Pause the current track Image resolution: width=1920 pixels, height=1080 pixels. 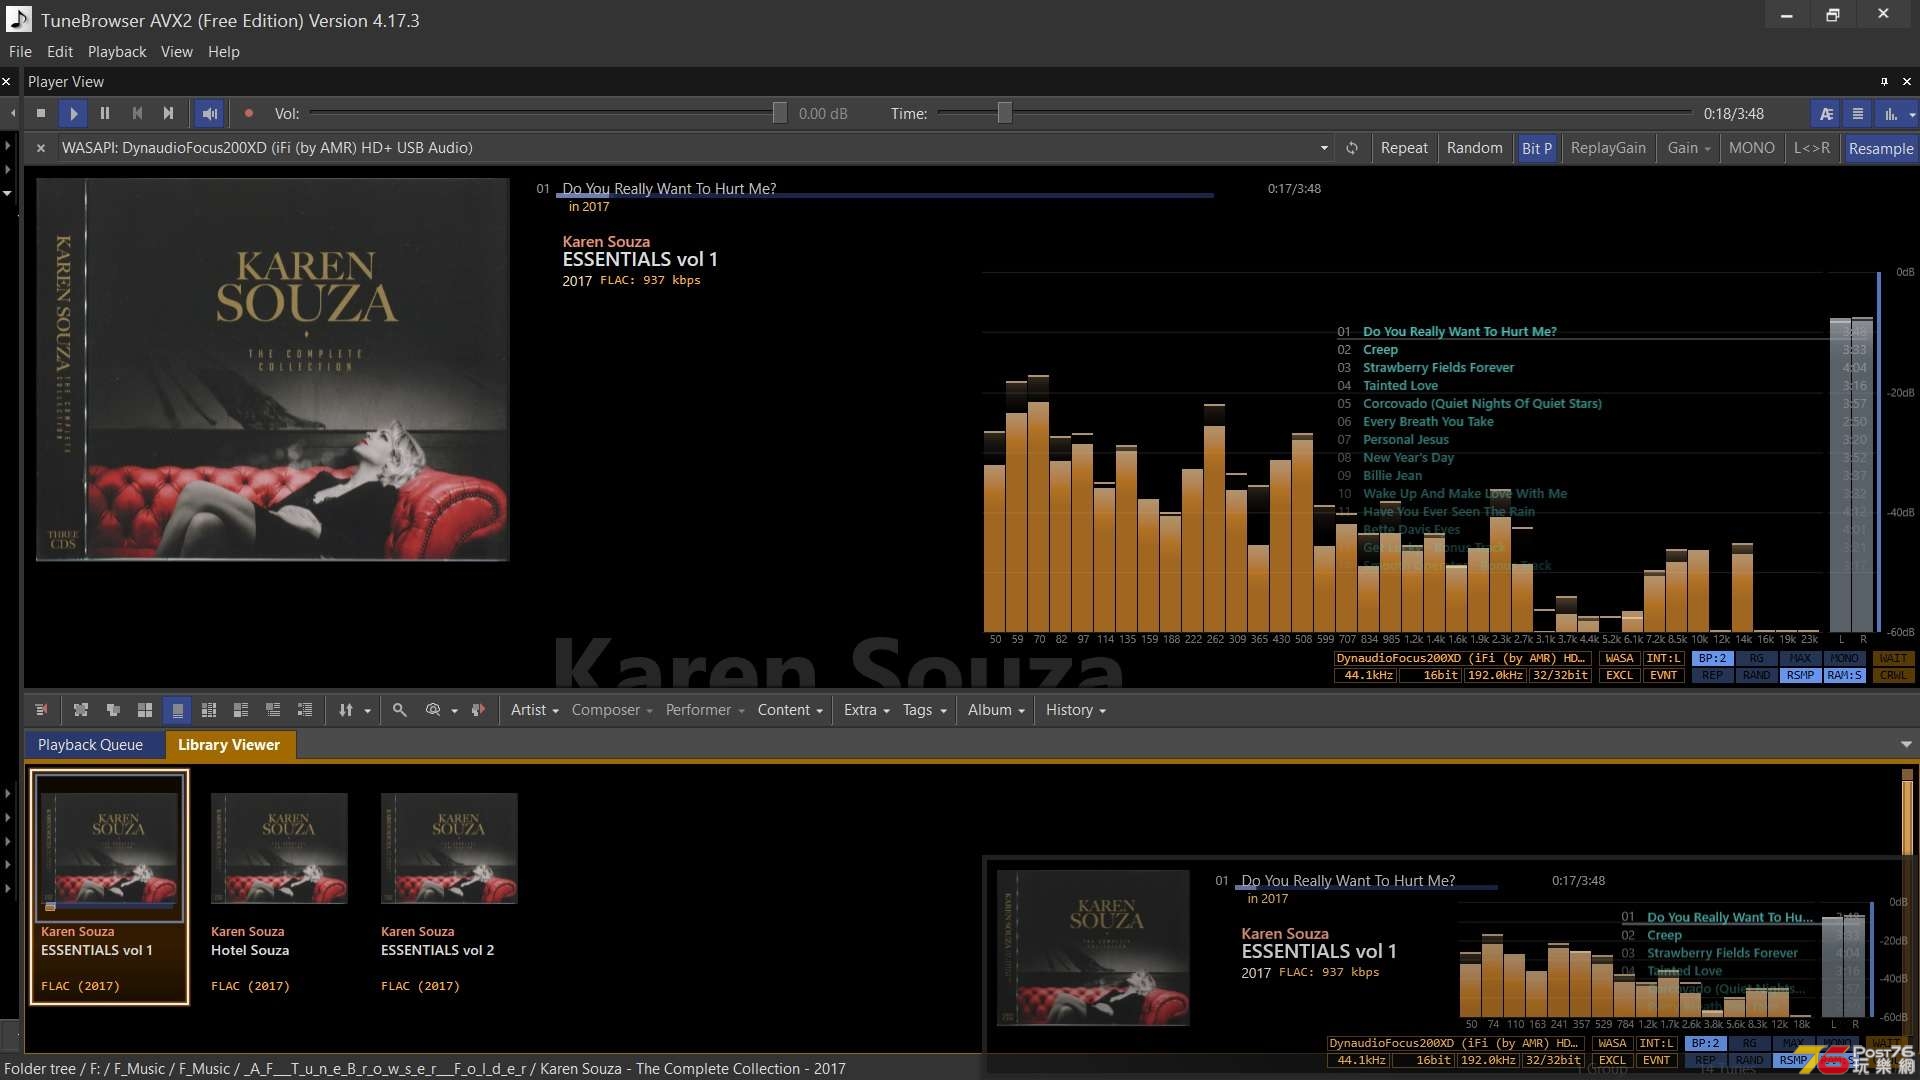(x=105, y=114)
